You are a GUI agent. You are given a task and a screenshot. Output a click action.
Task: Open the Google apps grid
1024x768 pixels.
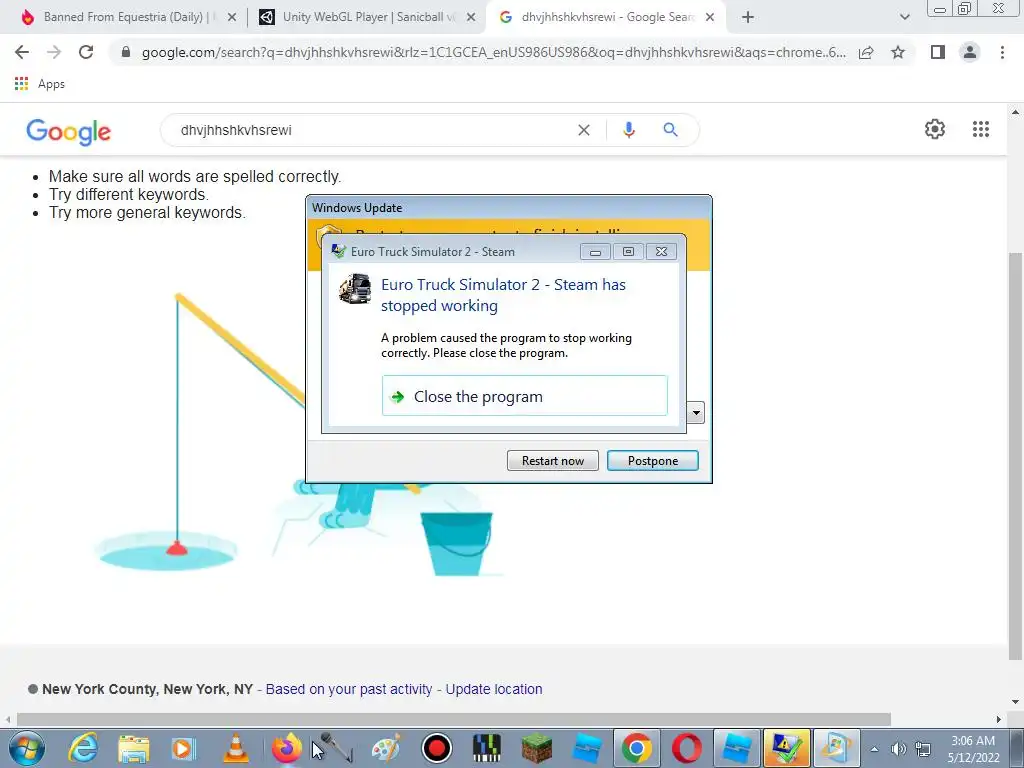click(x=981, y=129)
